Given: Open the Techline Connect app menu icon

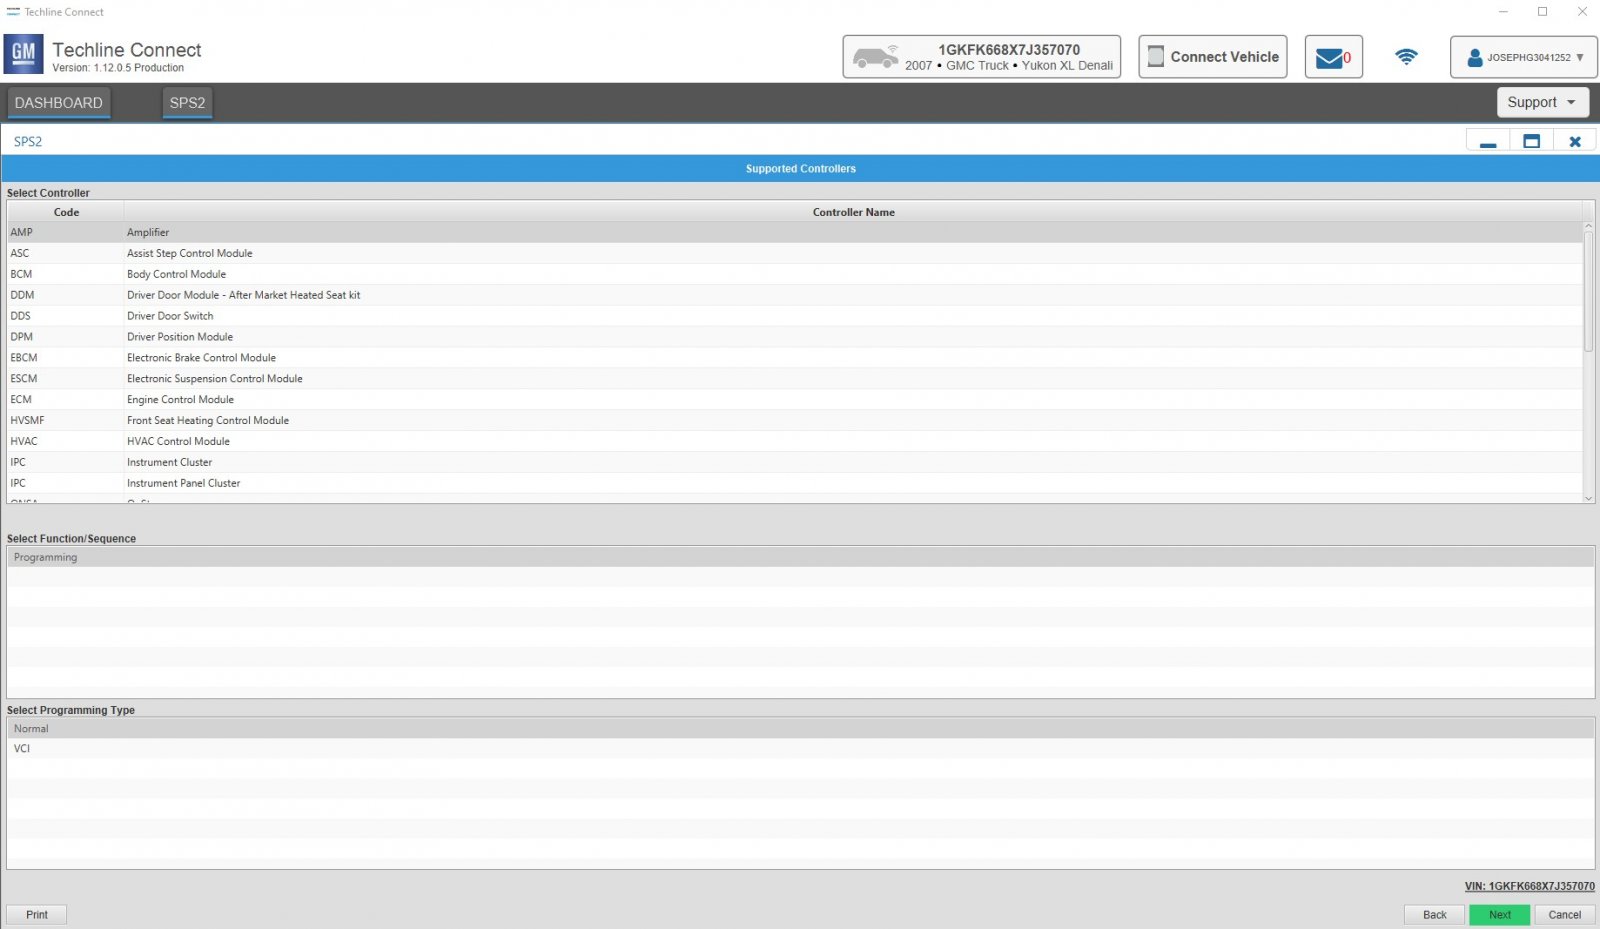Looking at the screenshot, I should 13,12.
